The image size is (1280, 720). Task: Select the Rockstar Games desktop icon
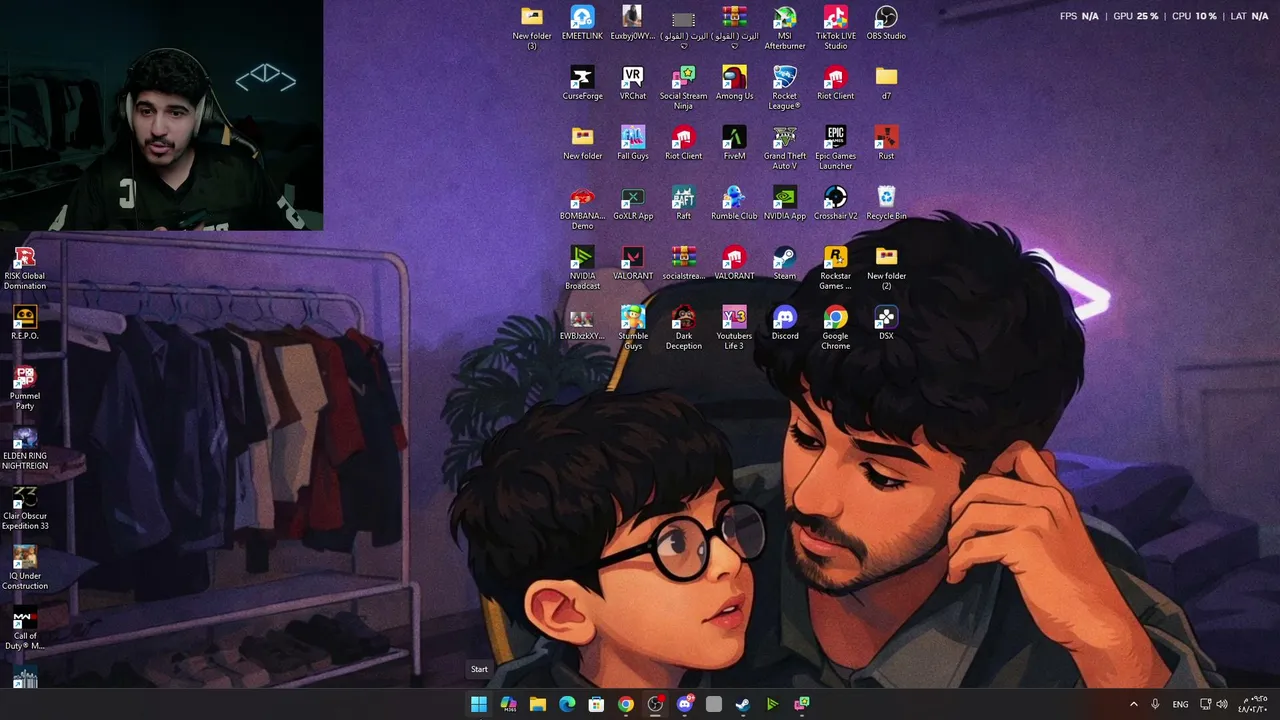(x=836, y=268)
